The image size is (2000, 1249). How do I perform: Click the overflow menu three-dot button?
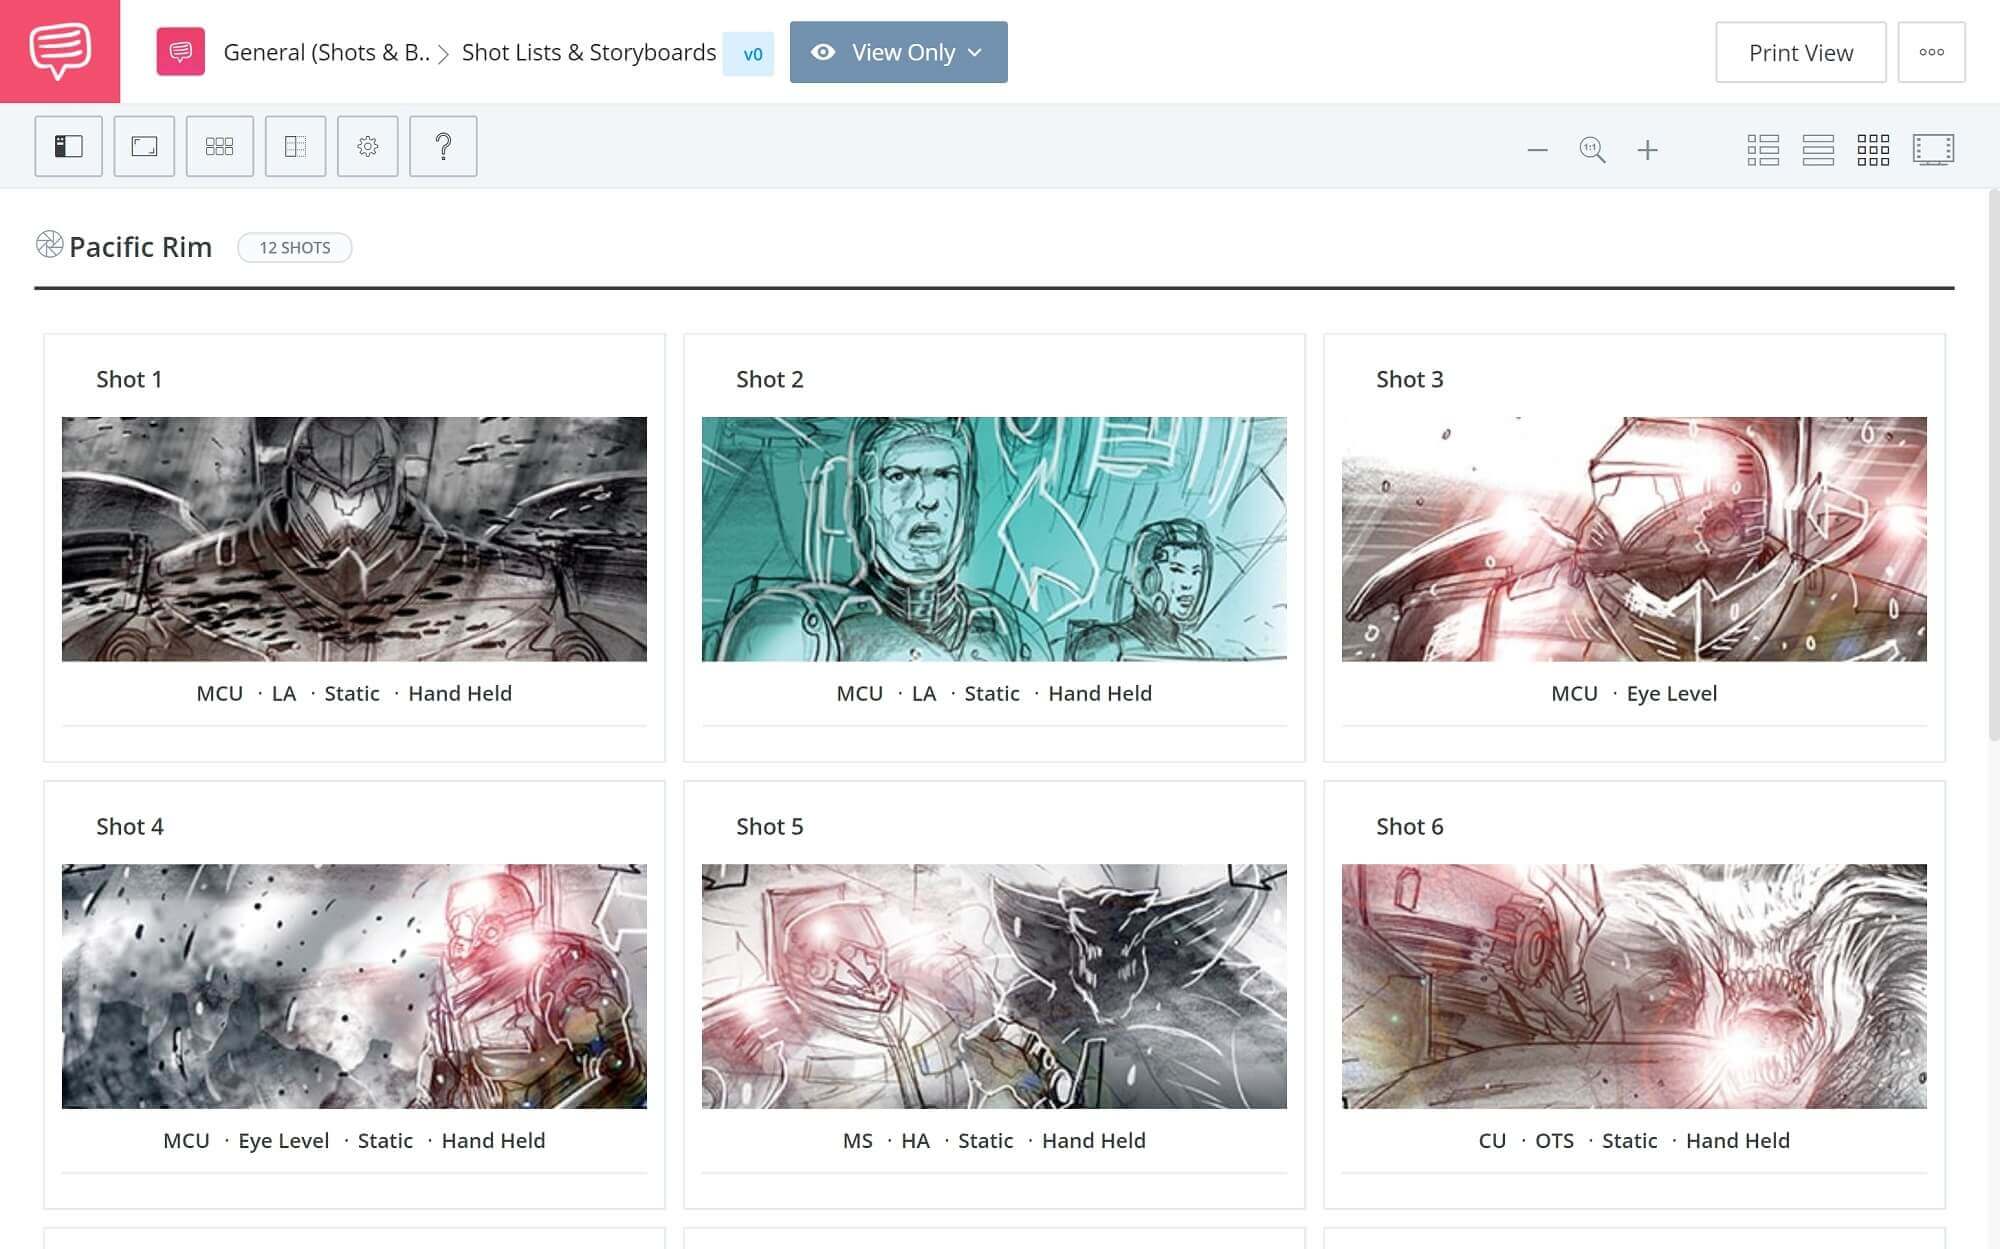(x=1931, y=52)
